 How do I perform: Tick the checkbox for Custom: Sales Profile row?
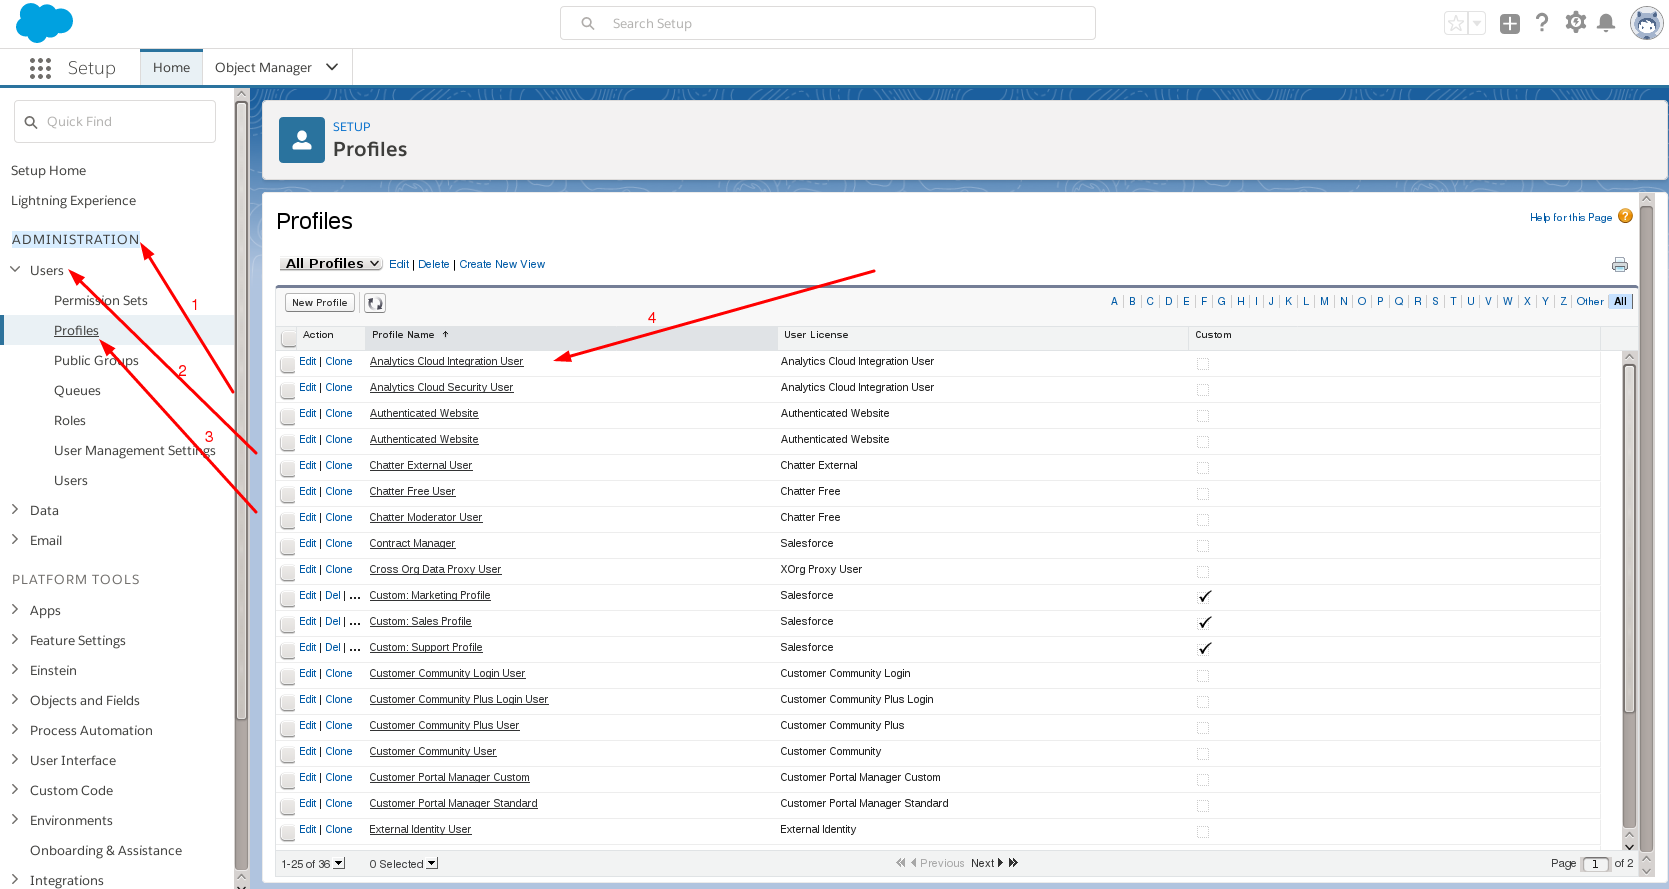(288, 623)
